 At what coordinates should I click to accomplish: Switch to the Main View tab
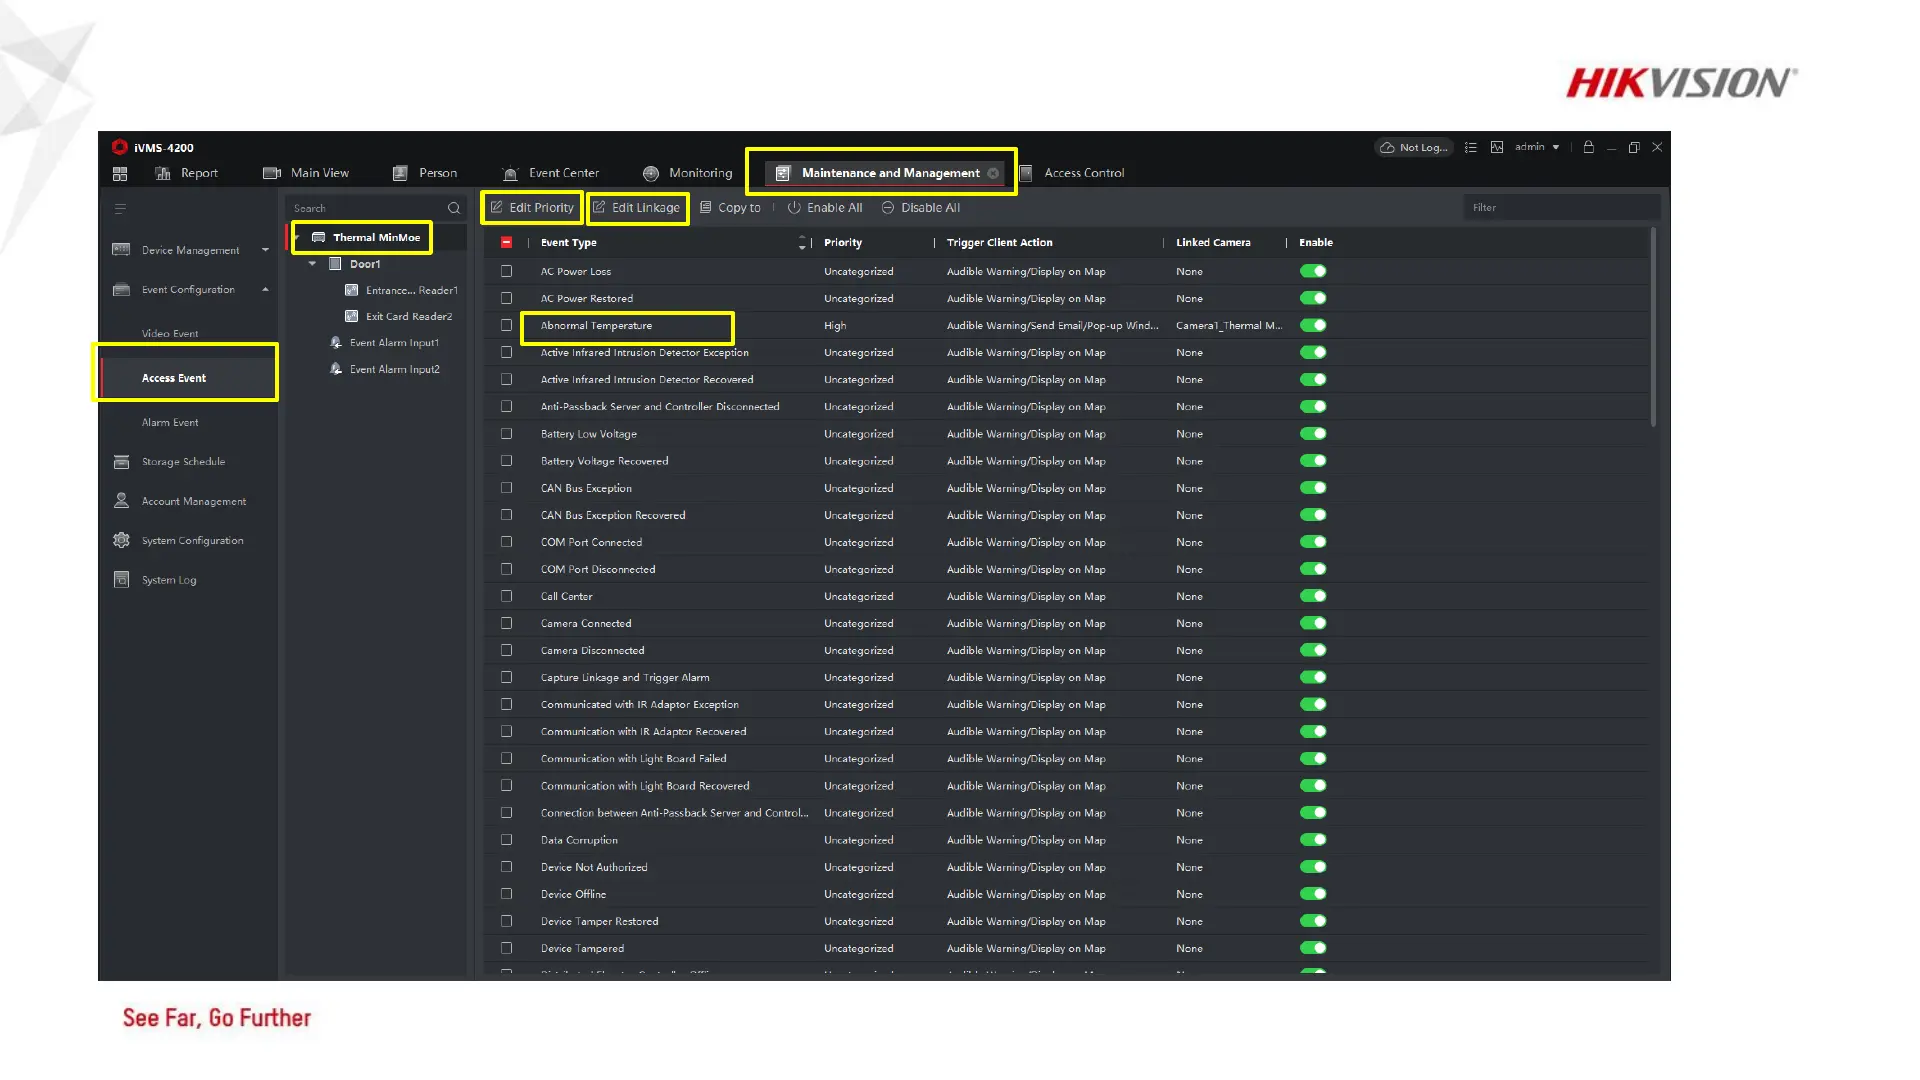point(306,173)
